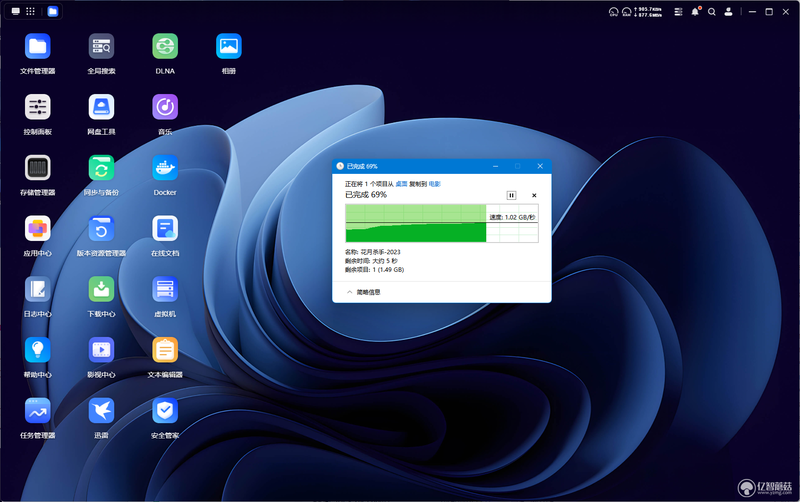Screen dimensions: 800x502
Task: Open the DLNA app icon
Action: tap(165, 47)
